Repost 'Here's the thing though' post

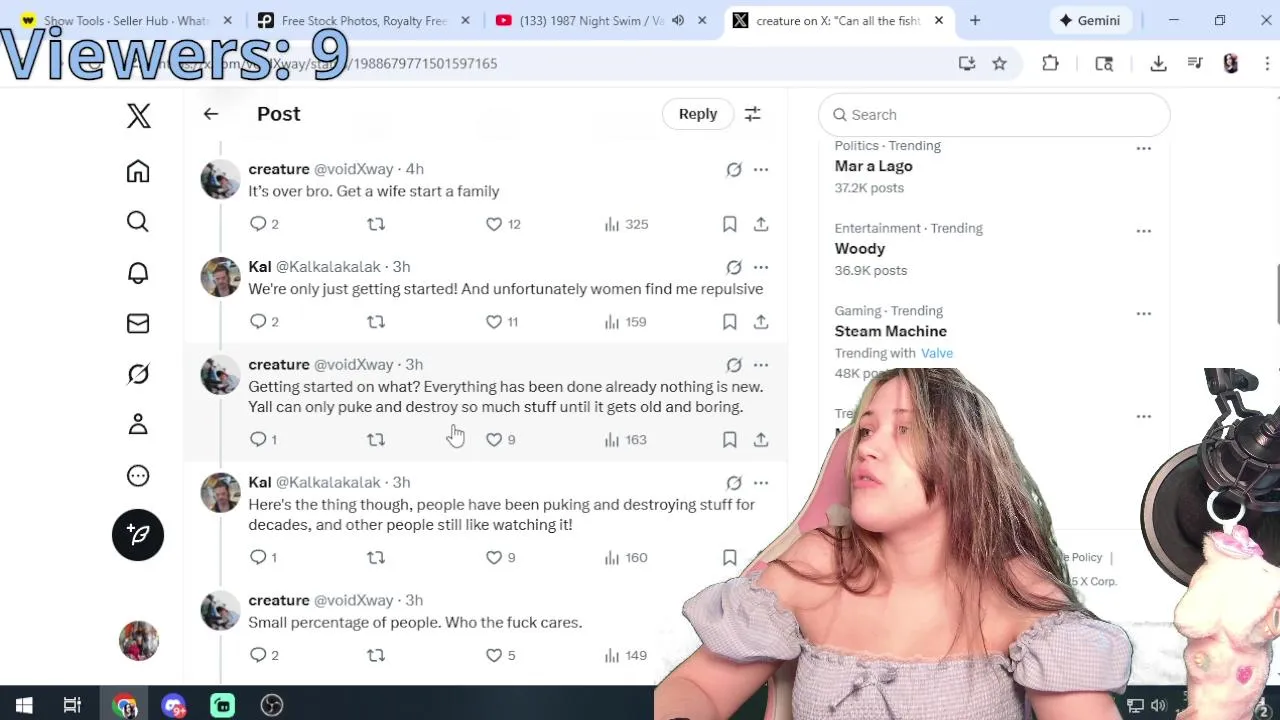[376, 558]
